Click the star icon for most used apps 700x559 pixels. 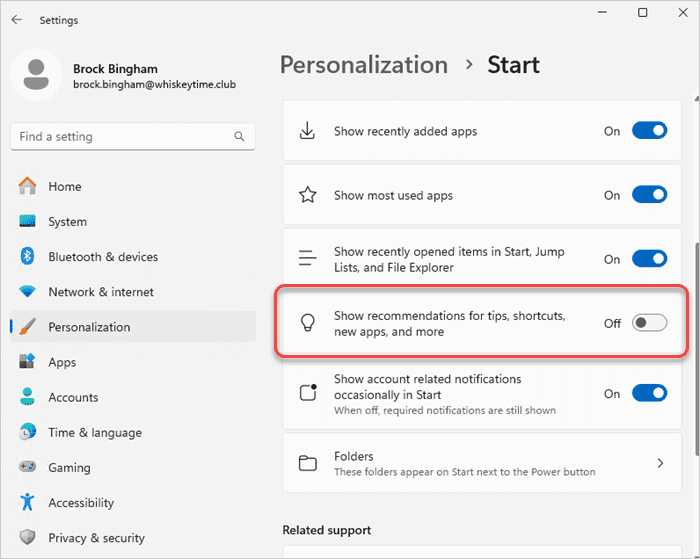[x=308, y=195]
